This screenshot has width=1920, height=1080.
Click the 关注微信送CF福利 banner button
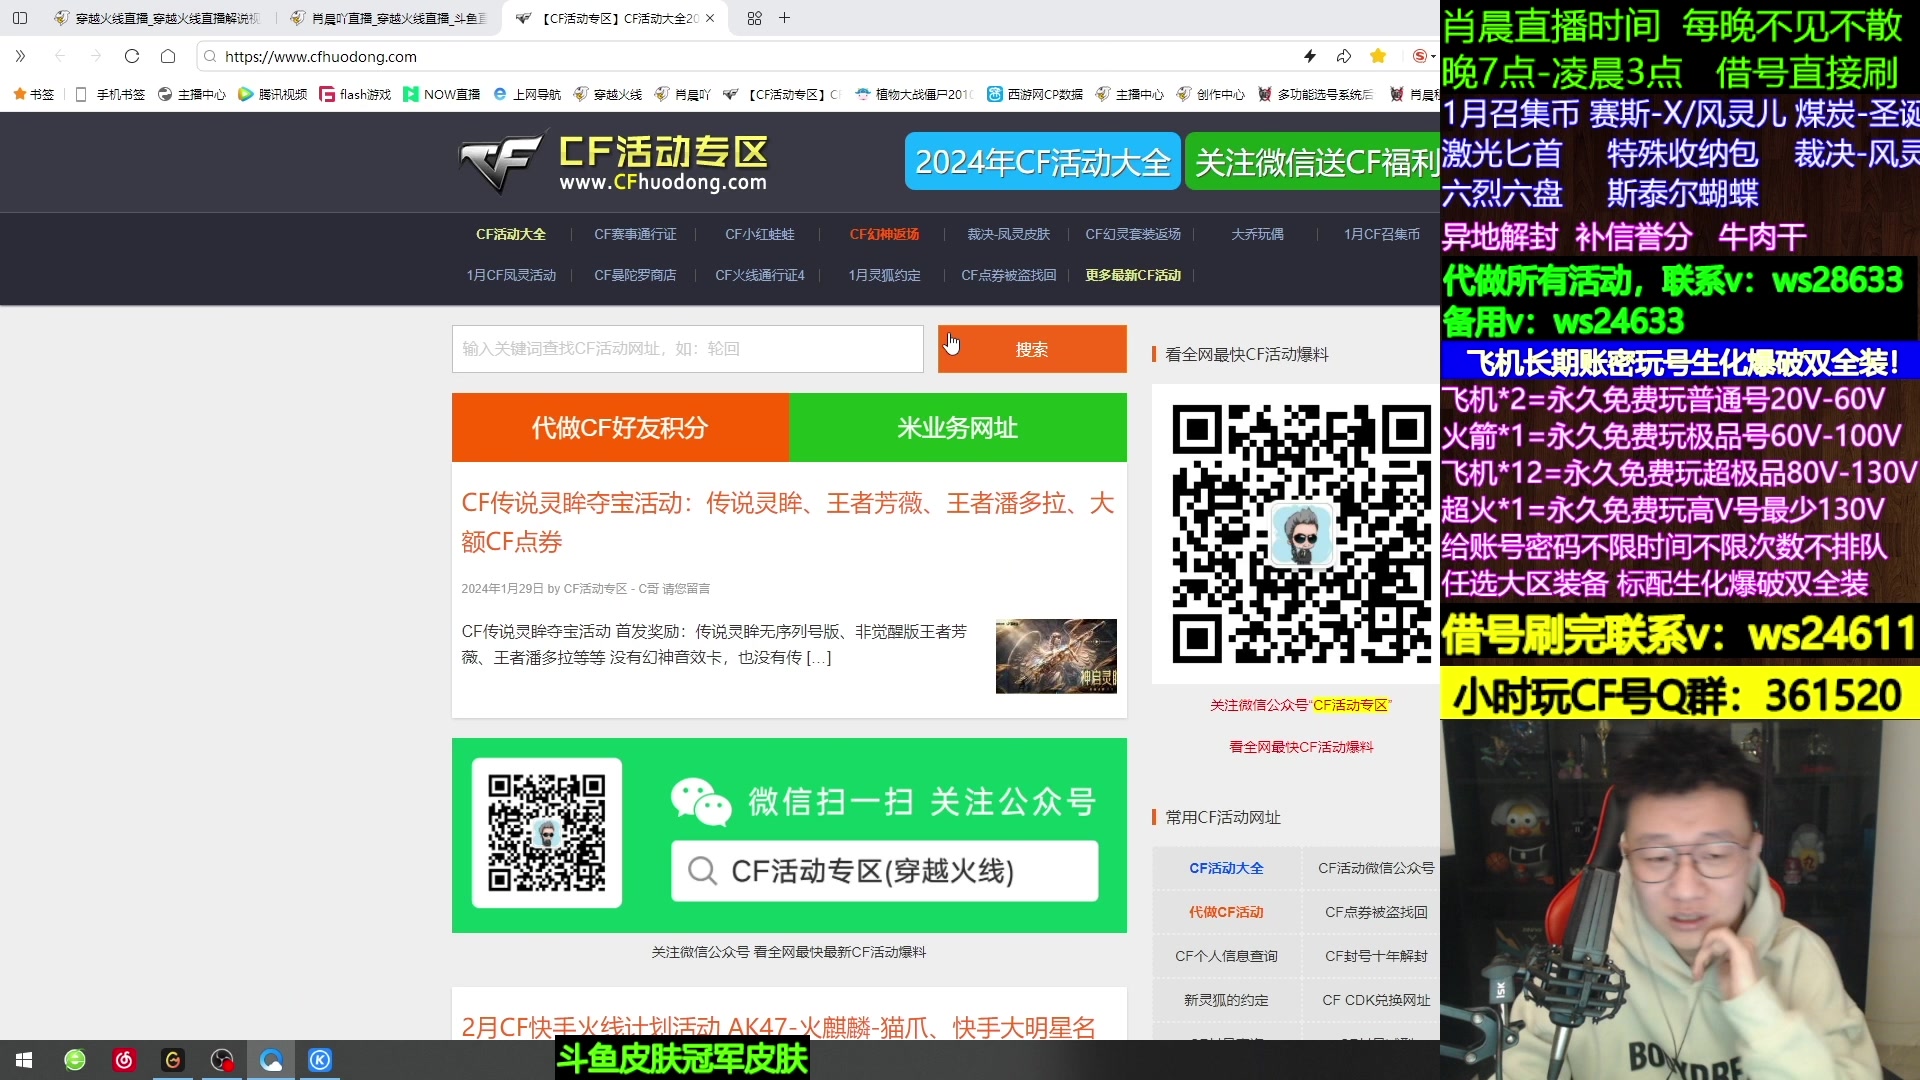tap(1312, 162)
